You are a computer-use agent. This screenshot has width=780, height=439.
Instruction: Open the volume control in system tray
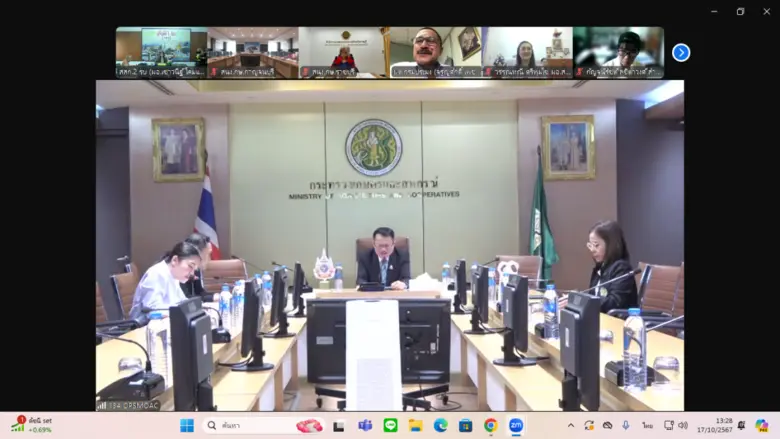683,426
